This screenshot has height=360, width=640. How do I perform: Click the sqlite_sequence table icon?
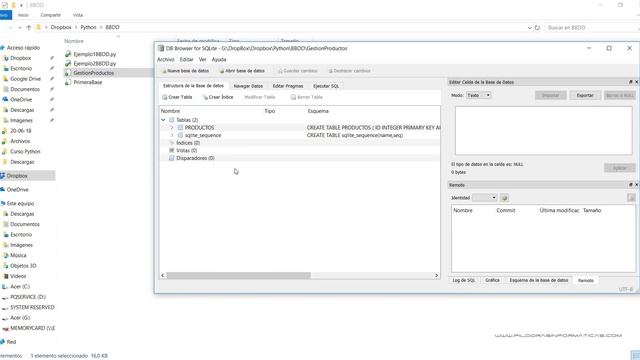click(x=180, y=135)
